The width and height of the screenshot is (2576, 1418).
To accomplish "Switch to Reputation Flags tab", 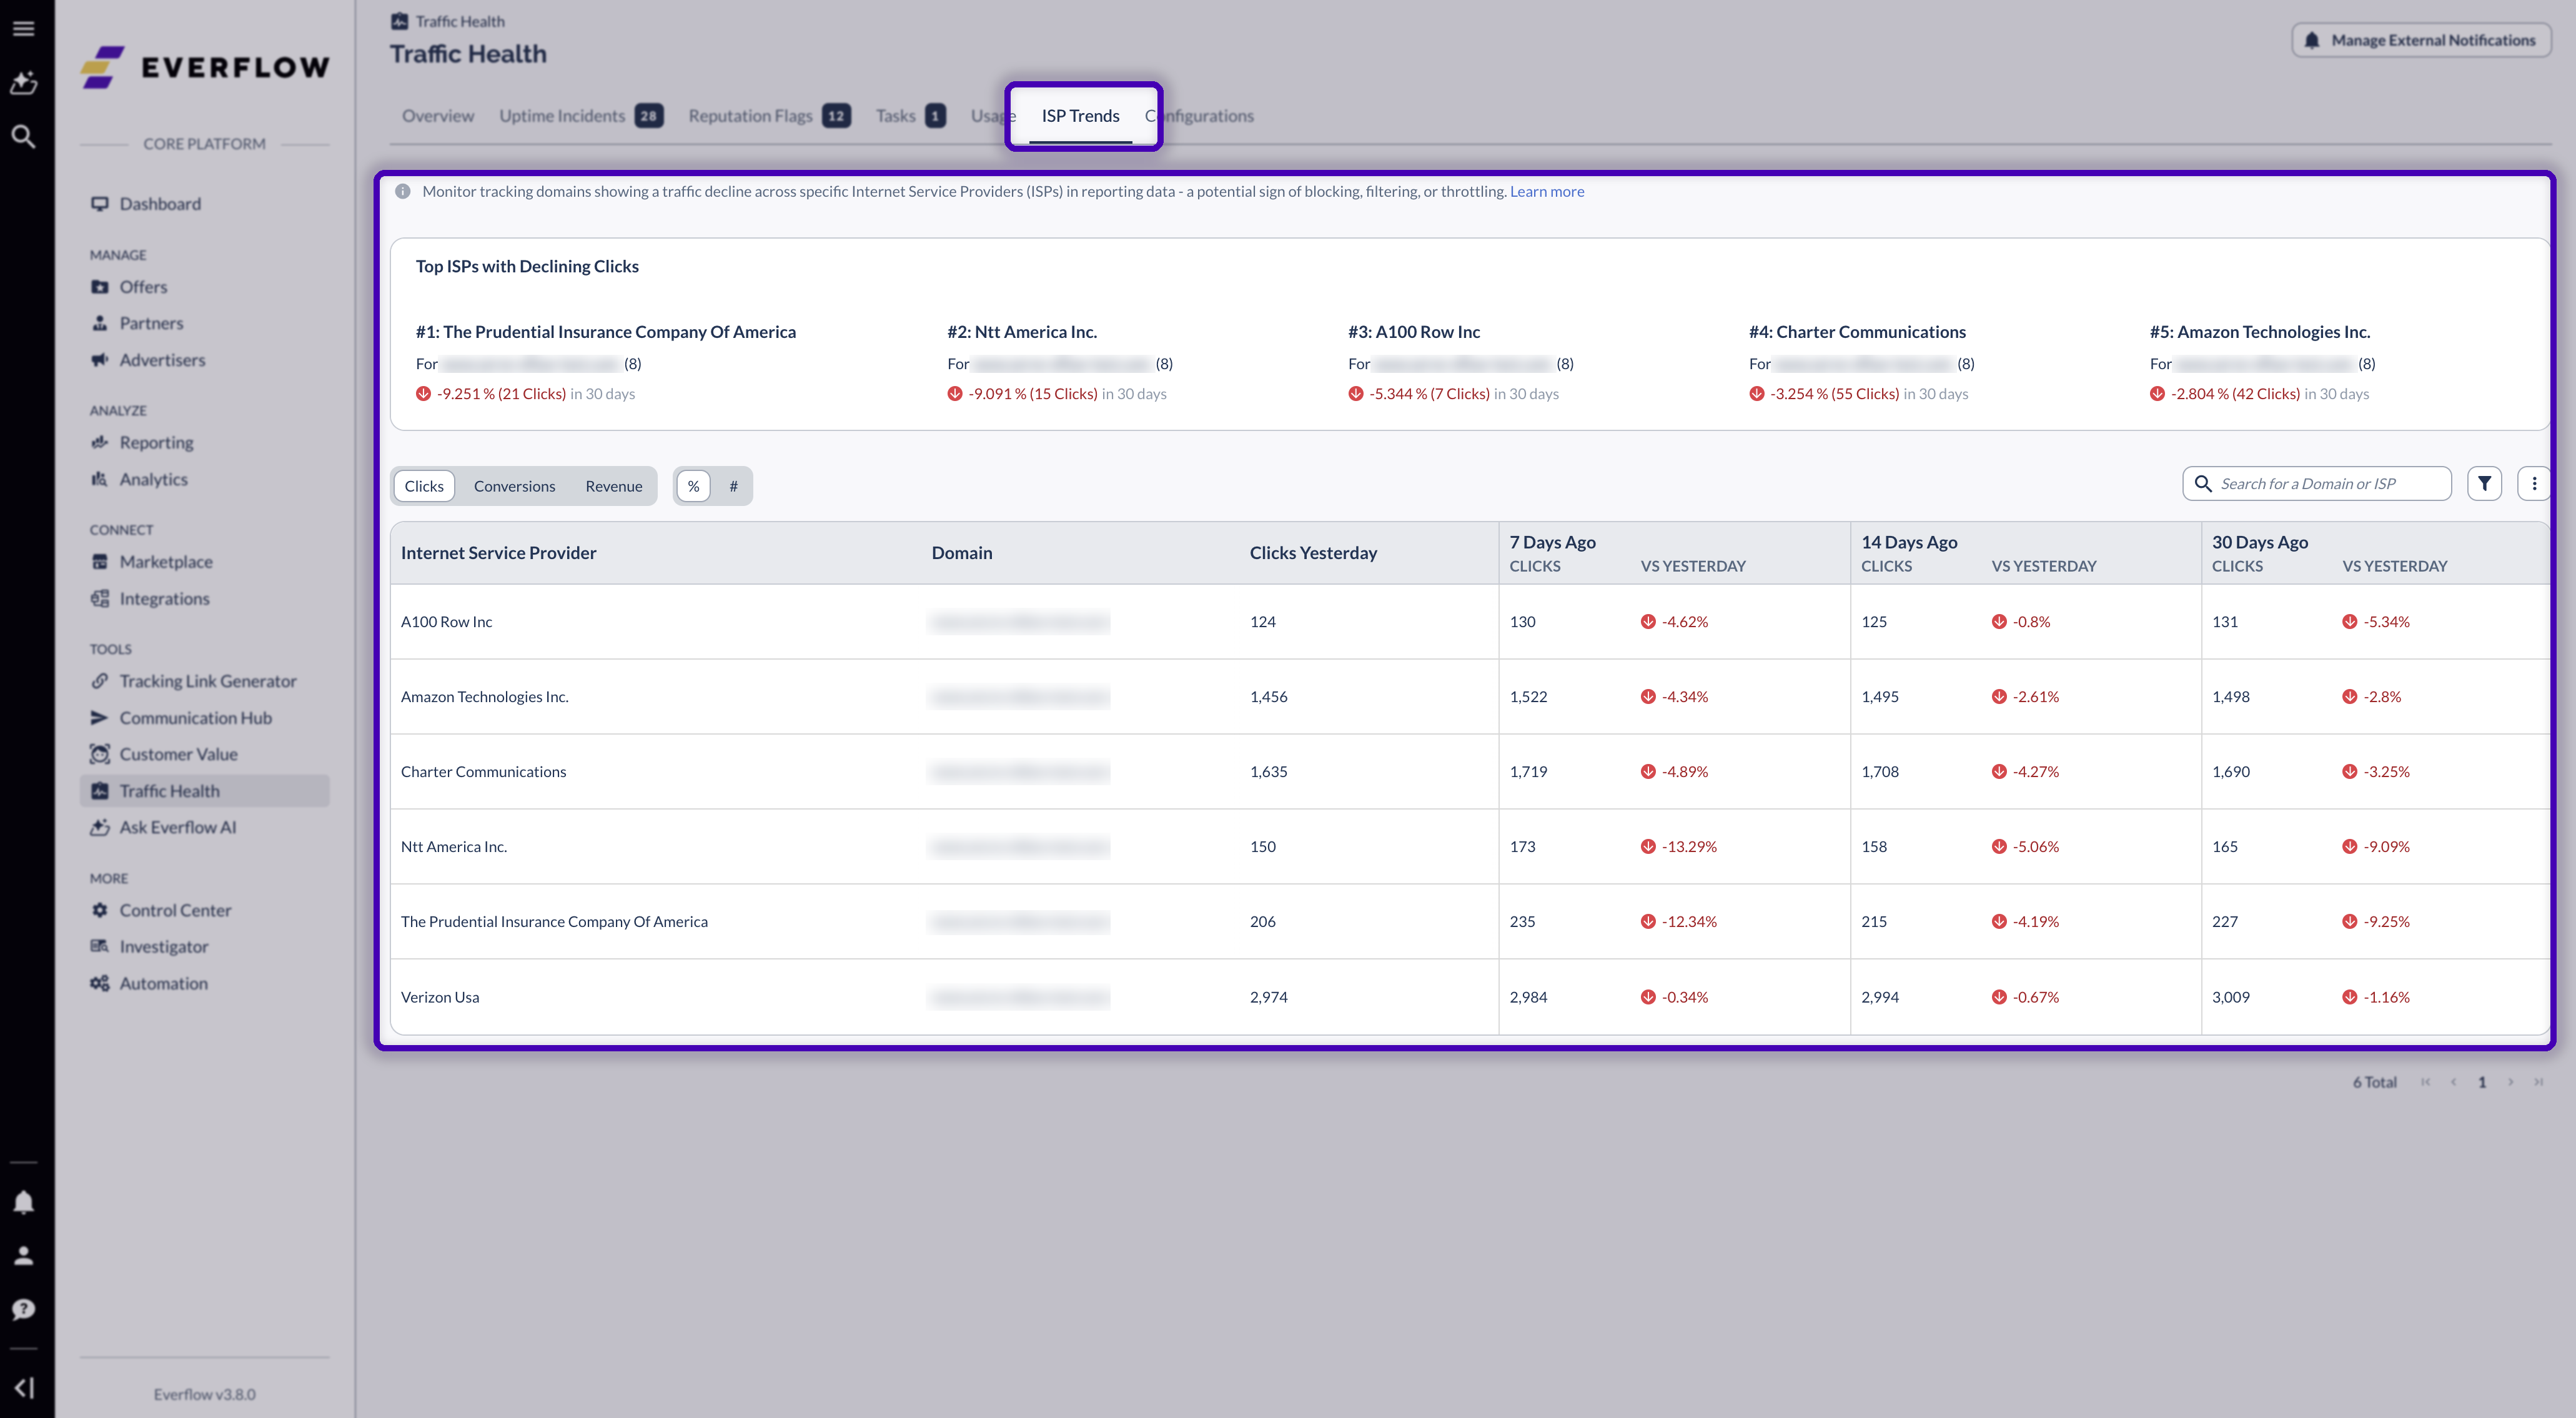I will tap(769, 116).
